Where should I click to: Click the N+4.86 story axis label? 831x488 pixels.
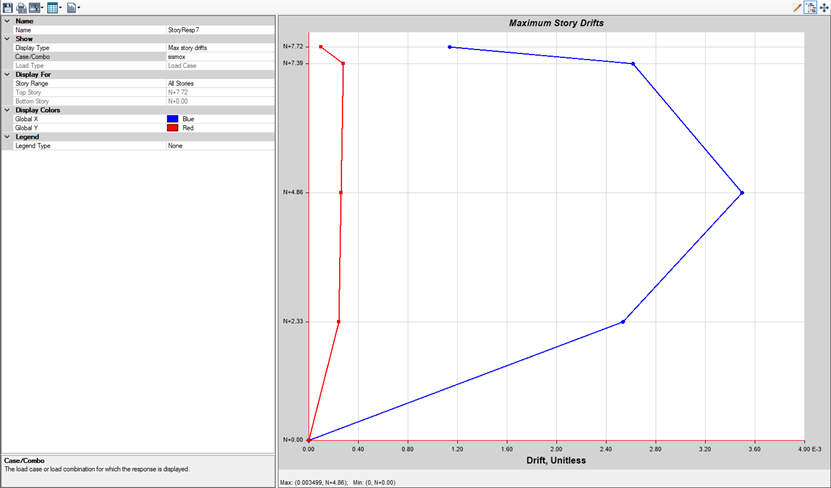click(293, 192)
